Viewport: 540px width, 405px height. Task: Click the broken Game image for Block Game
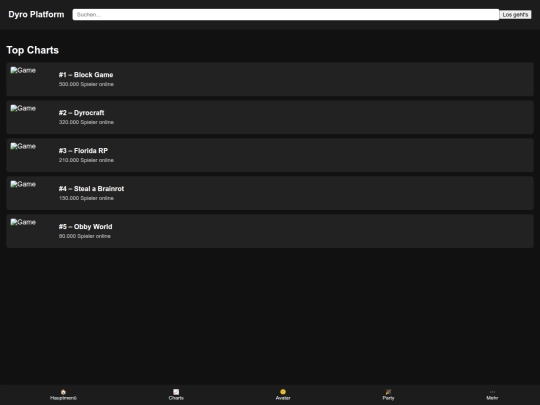23,70
